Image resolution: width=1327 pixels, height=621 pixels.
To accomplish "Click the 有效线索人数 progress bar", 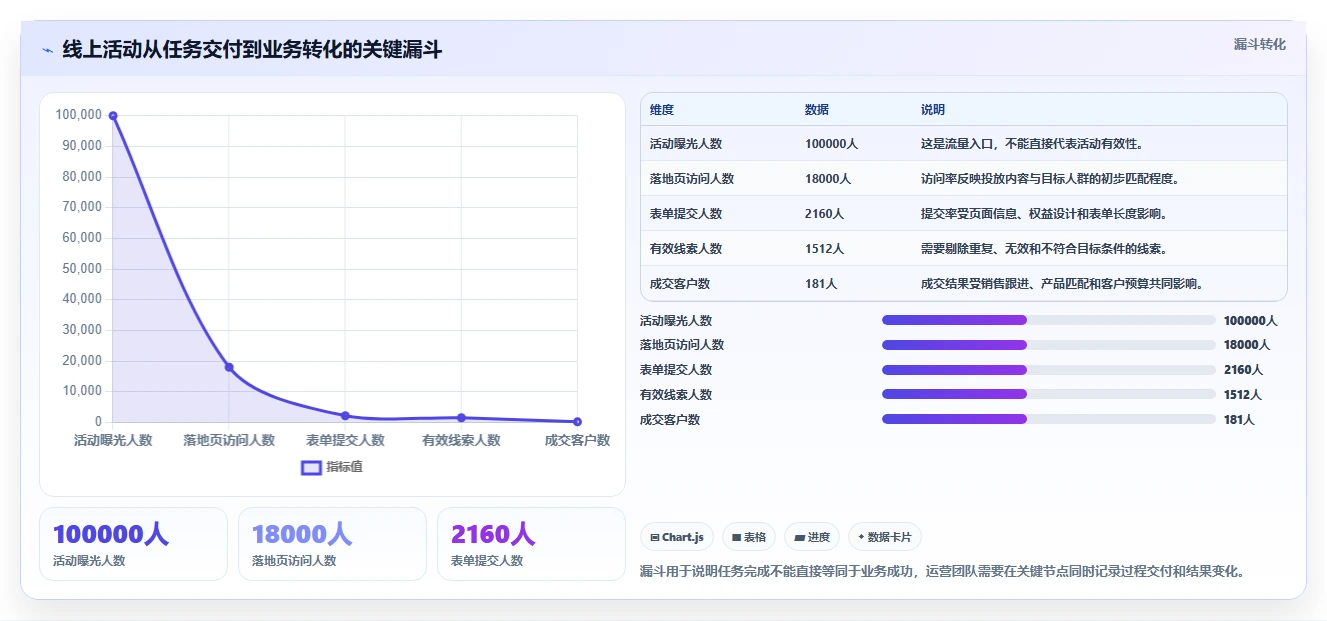I will (1049, 394).
